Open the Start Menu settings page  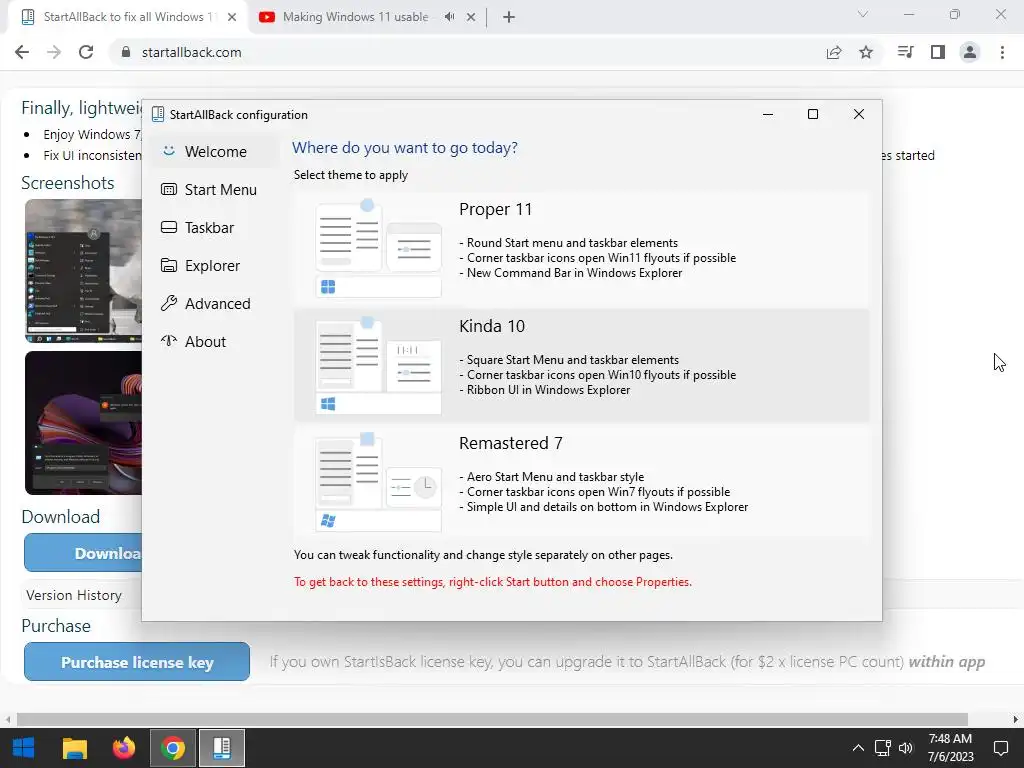click(215, 189)
